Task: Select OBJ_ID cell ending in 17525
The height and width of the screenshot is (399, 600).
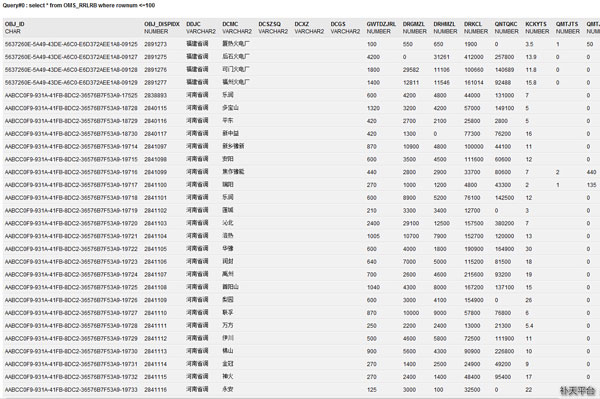Action: point(71,95)
